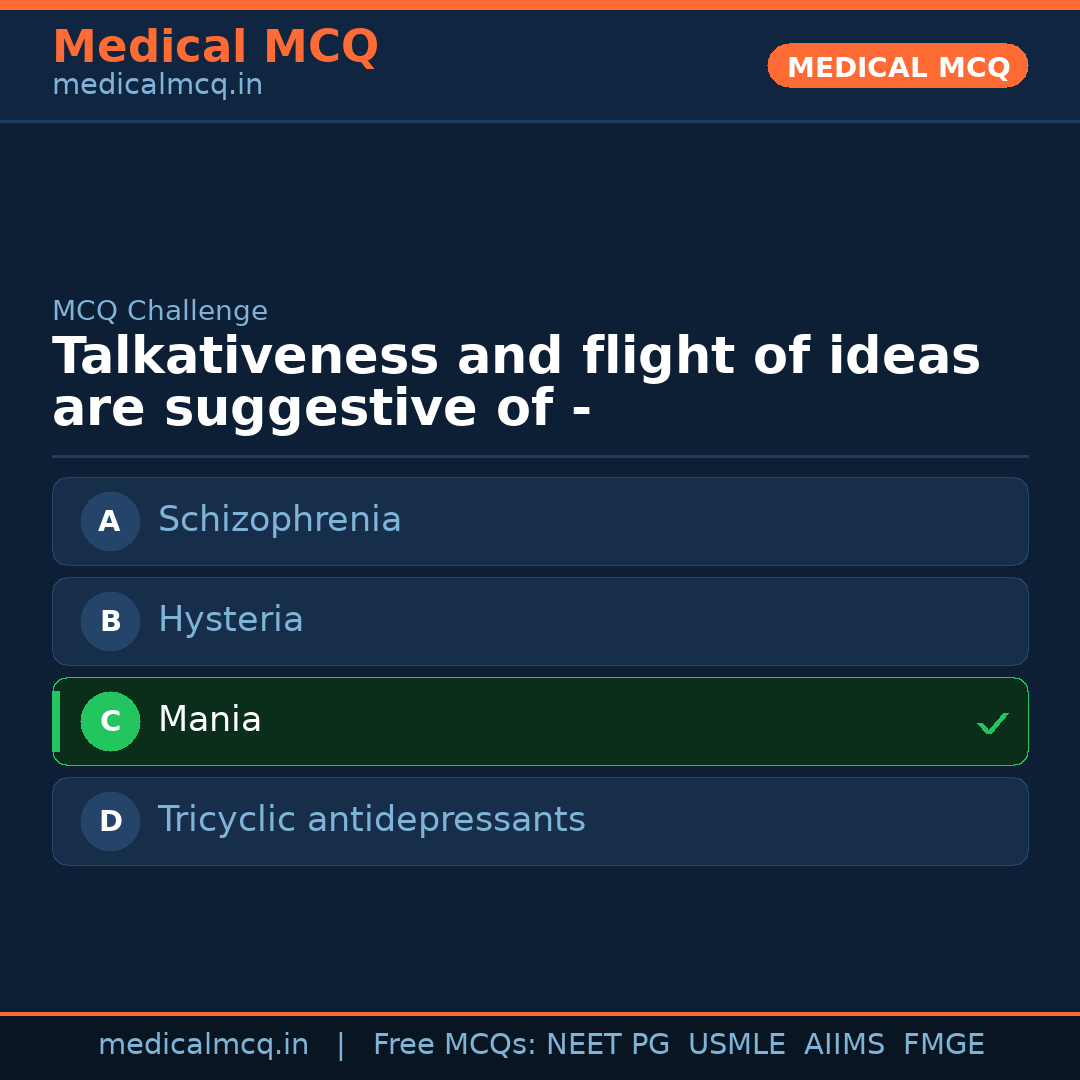The height and width of the screenshot is (1080, 1080).
Task: Pick the Tricyclic antidepressants answer
Action: point(371,820)
